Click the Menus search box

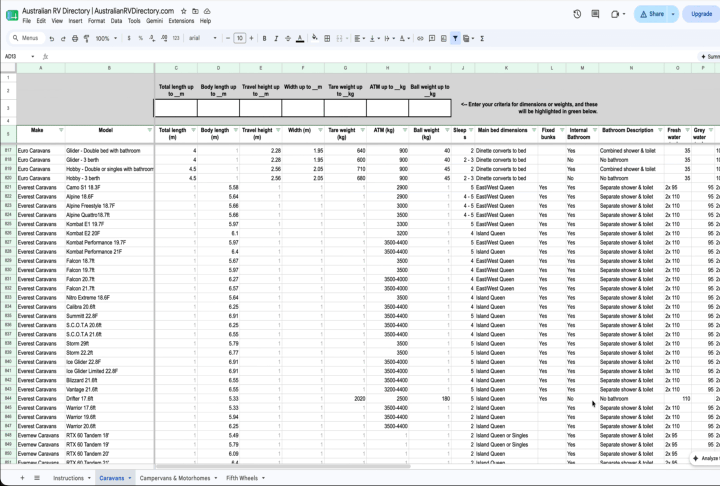coord(26,38)
